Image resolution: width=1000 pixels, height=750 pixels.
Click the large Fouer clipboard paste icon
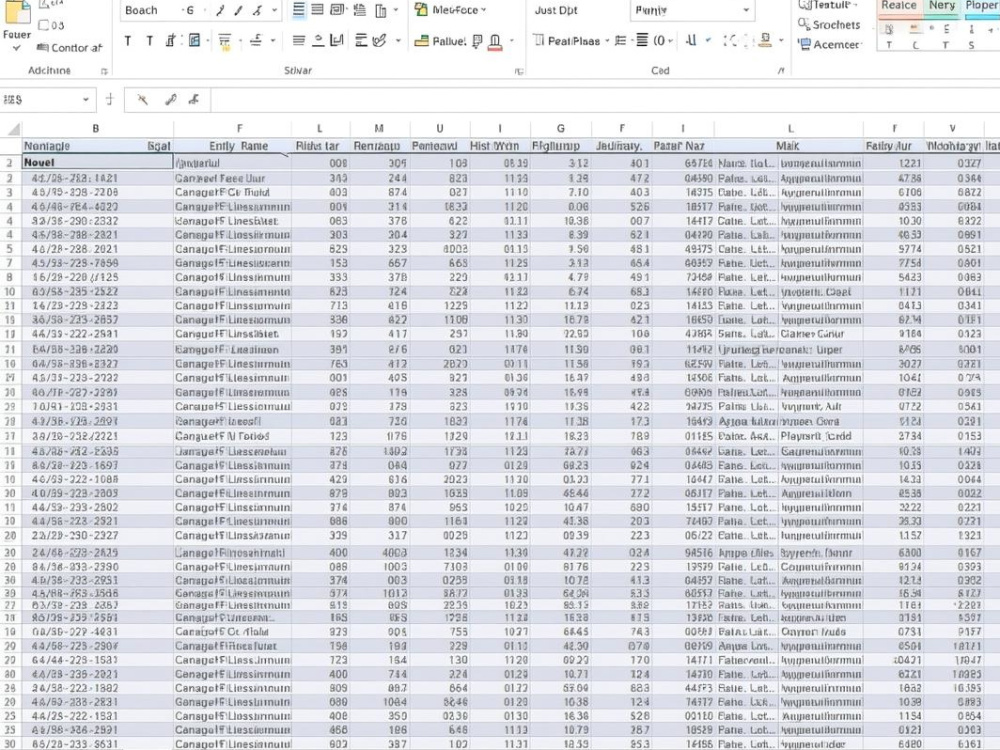pyautogui.click(x=17, y=13)
